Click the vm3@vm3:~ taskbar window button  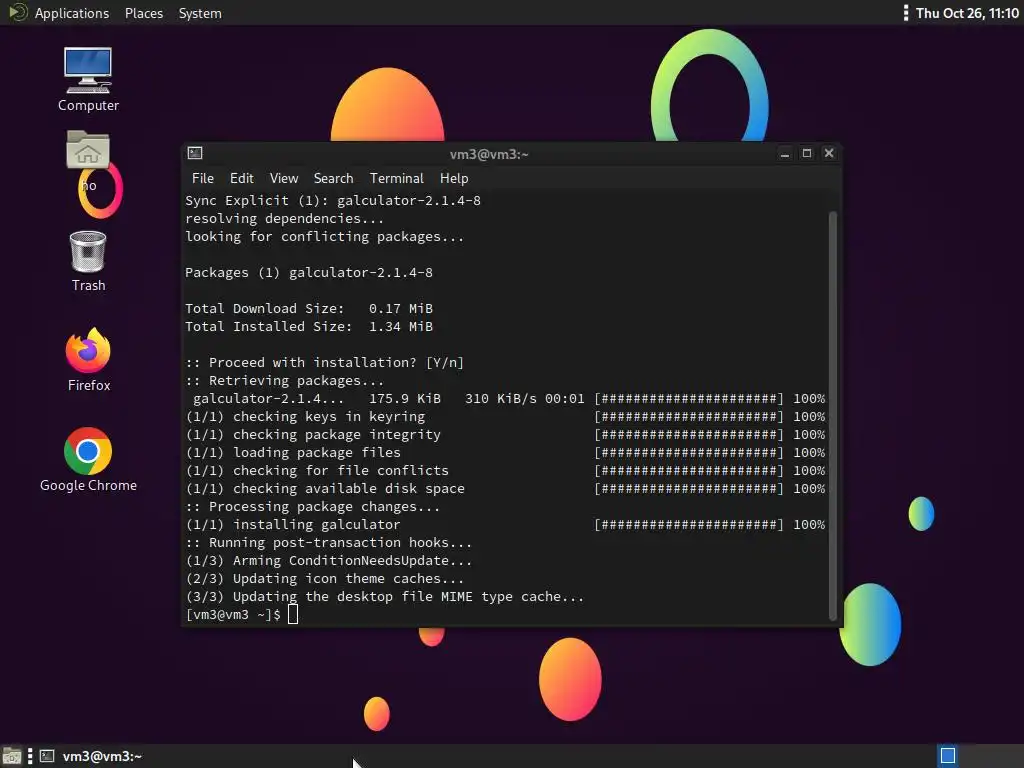pos(91,756)
